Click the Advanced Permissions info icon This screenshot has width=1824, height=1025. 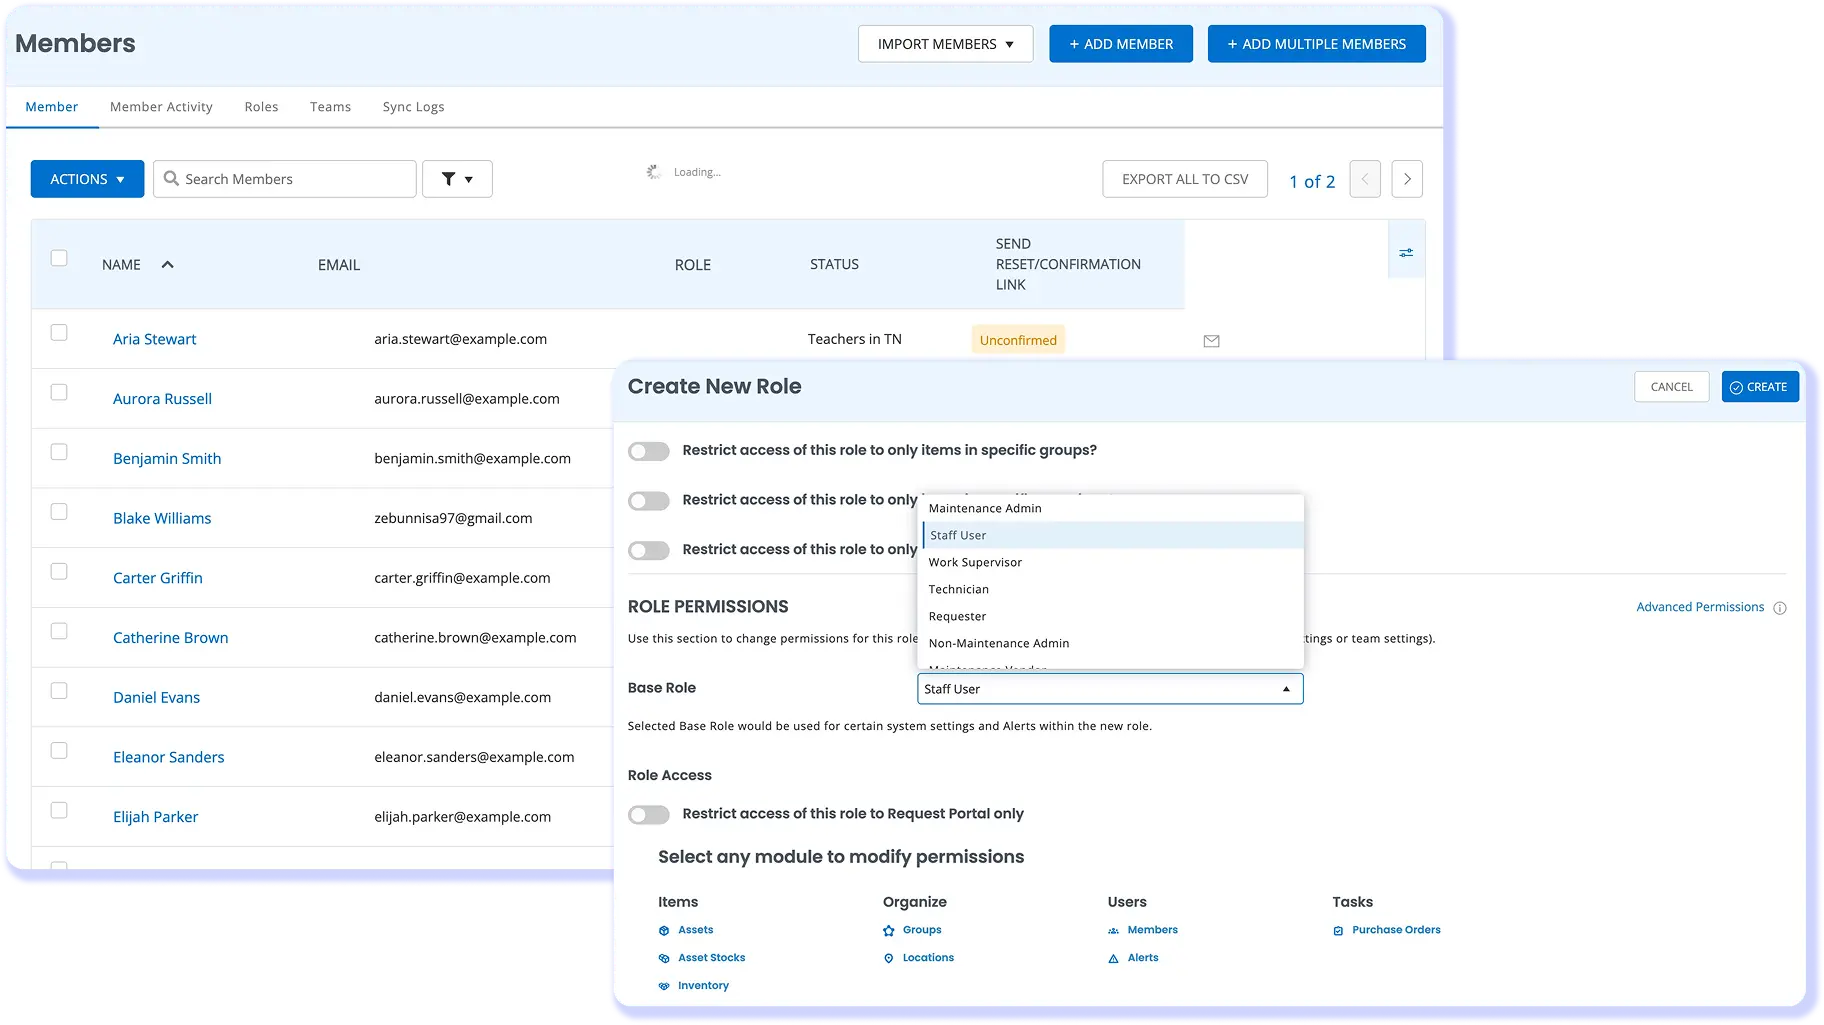[x=1780, y=608]
